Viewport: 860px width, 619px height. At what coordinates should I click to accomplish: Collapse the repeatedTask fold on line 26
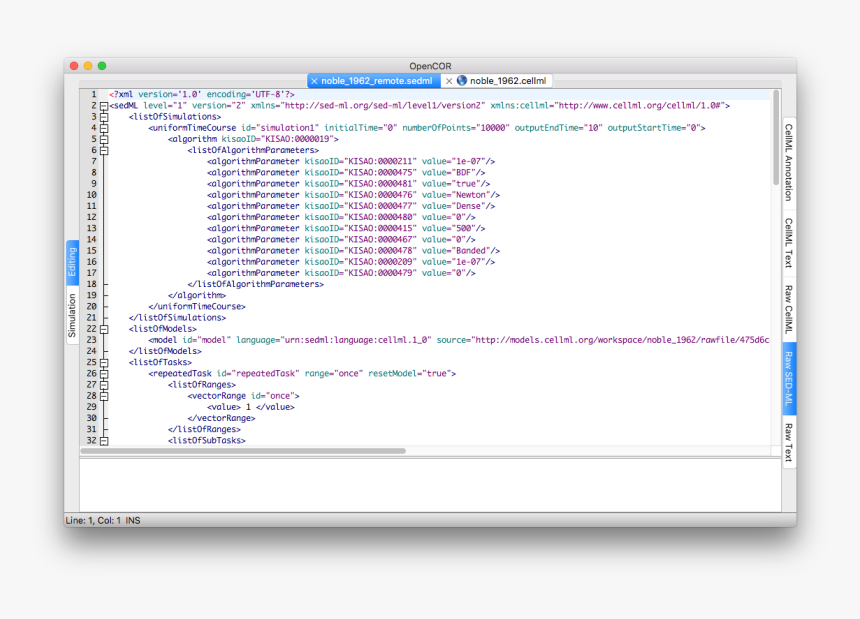103,373
